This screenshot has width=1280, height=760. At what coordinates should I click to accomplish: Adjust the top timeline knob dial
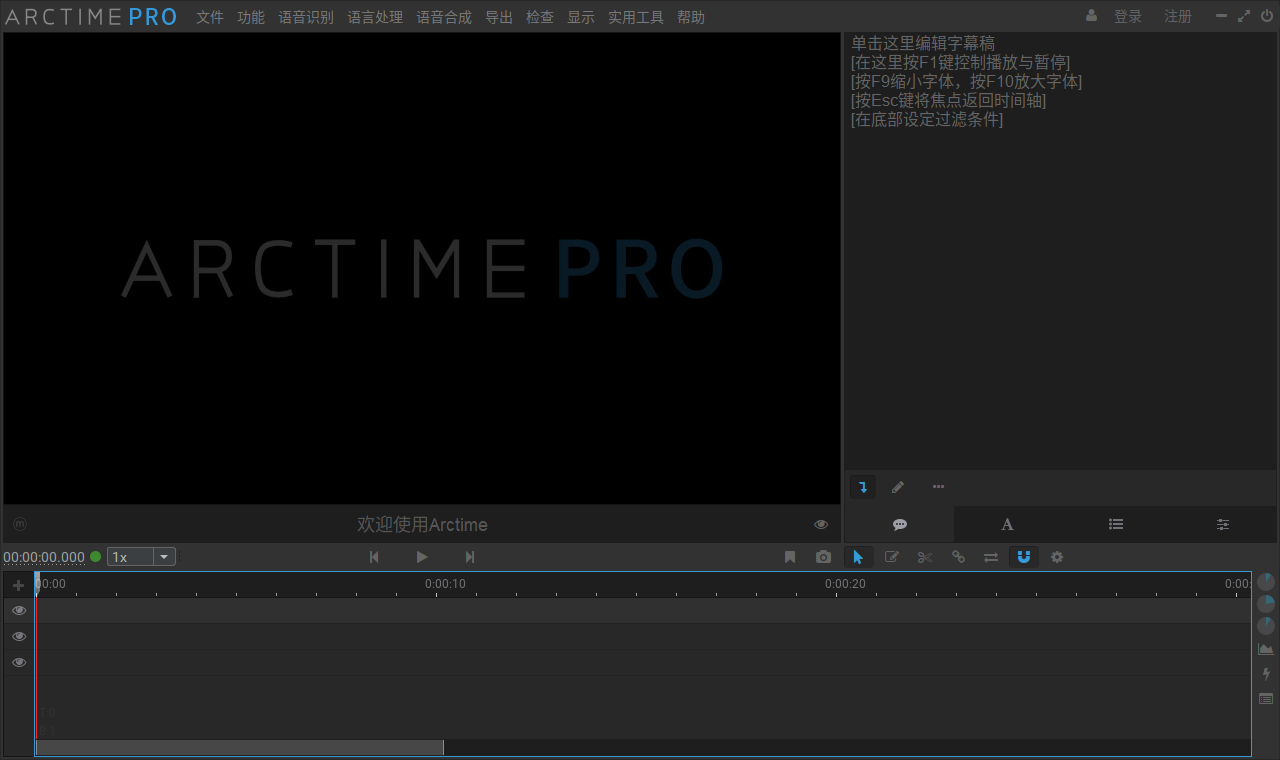coord(1266,581)
